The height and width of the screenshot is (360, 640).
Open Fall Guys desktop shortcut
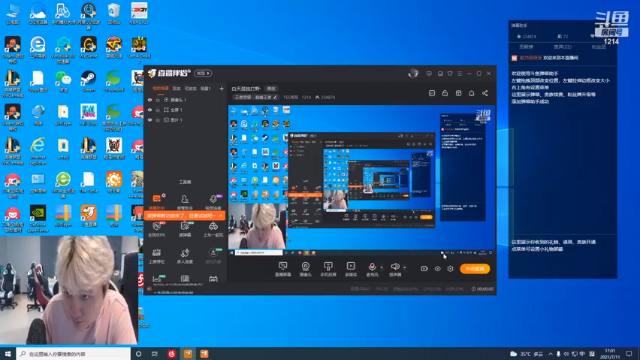pos(88,114)
